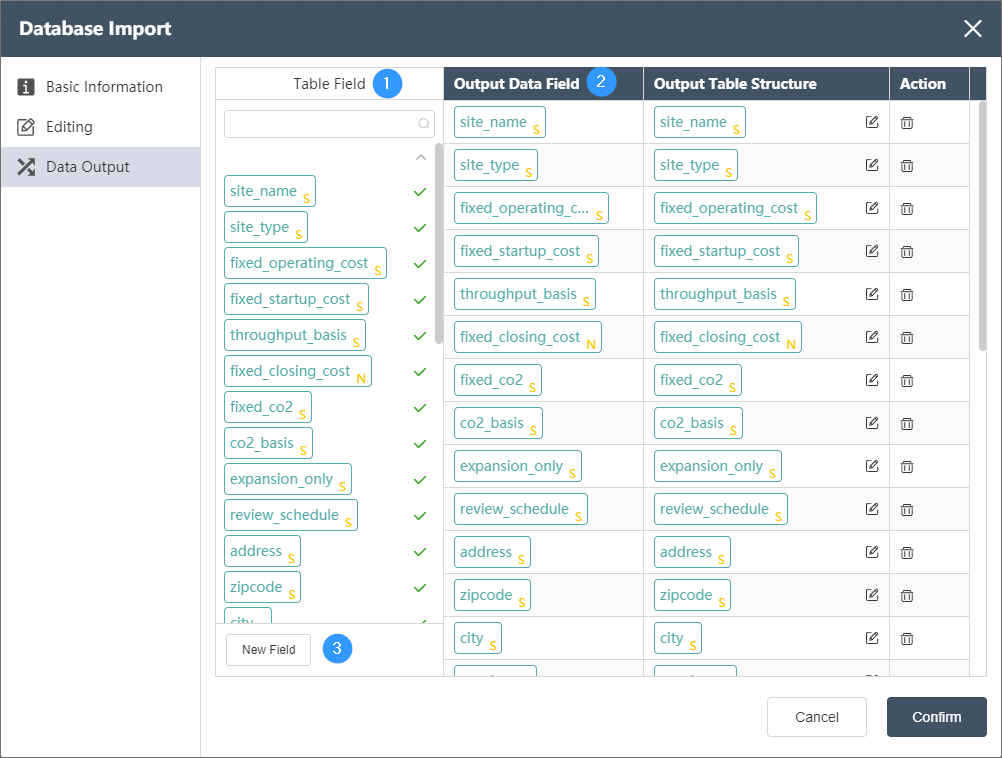The height and width of the screenshot is (758, 1002).
Task: Delete the zipcode output row
Action: 907,595
